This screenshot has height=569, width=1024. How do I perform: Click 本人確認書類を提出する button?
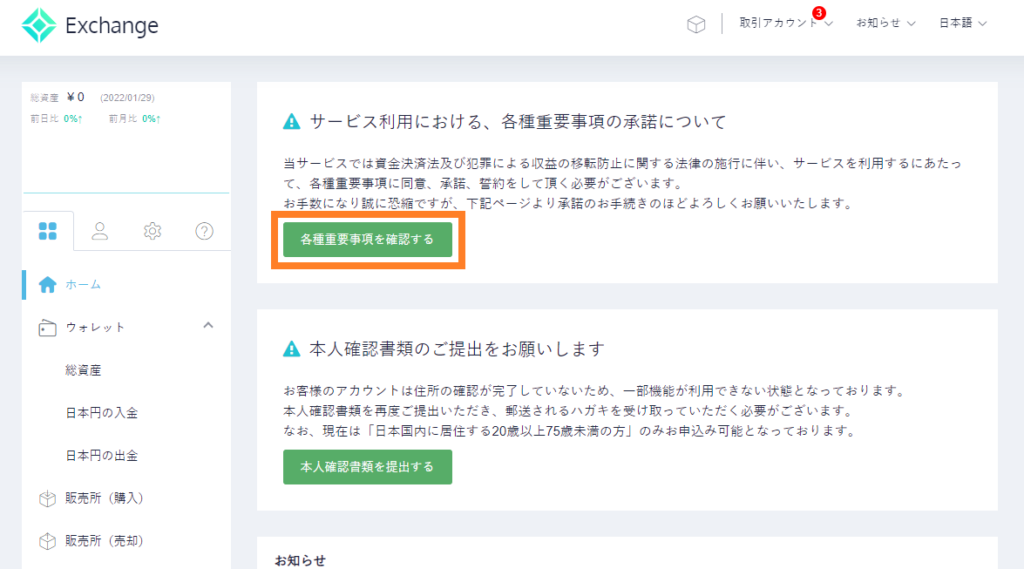368,467
